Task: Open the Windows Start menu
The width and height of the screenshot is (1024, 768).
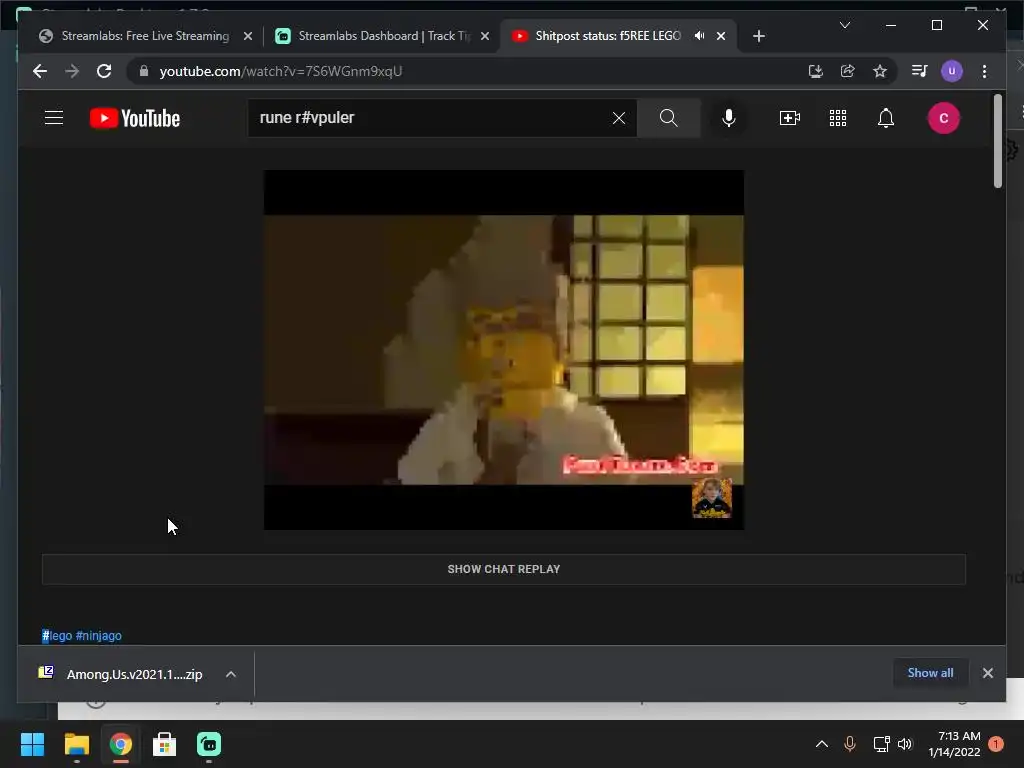Action: (32, 744)
